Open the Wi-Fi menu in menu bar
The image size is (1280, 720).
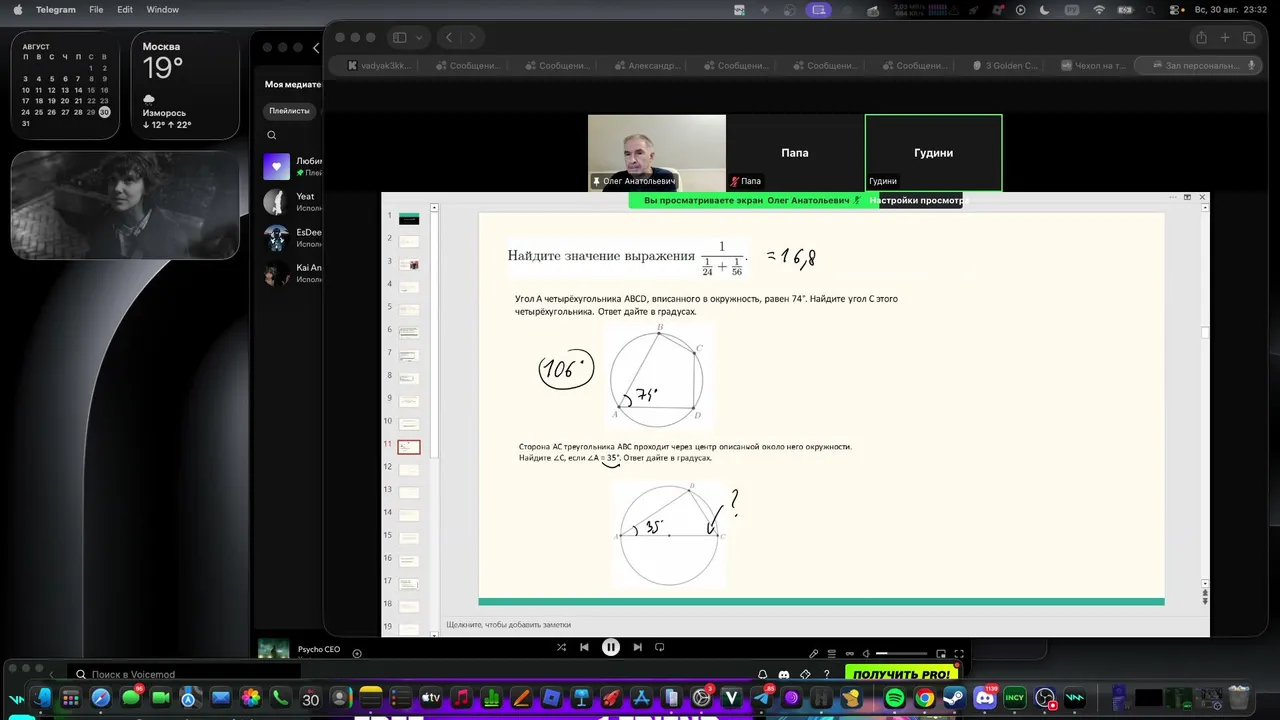pyautogui.click(x=1099, y=10)
